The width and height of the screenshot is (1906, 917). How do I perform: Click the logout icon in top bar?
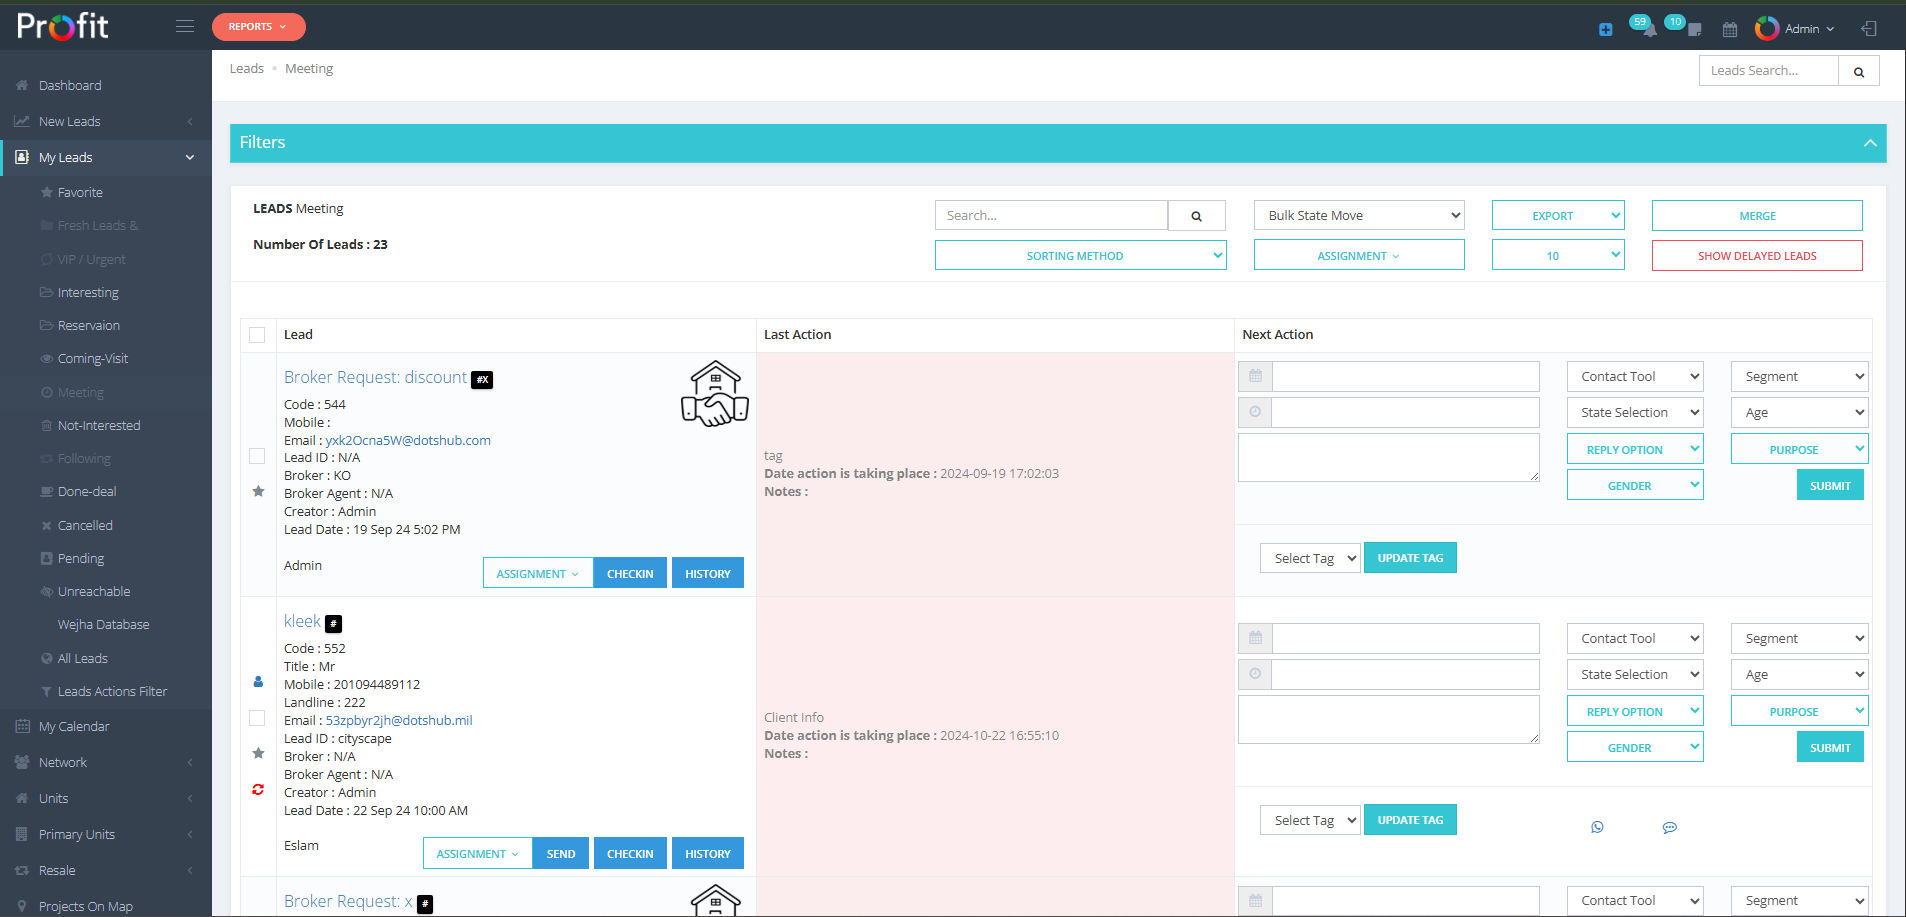coord(1868,29)
